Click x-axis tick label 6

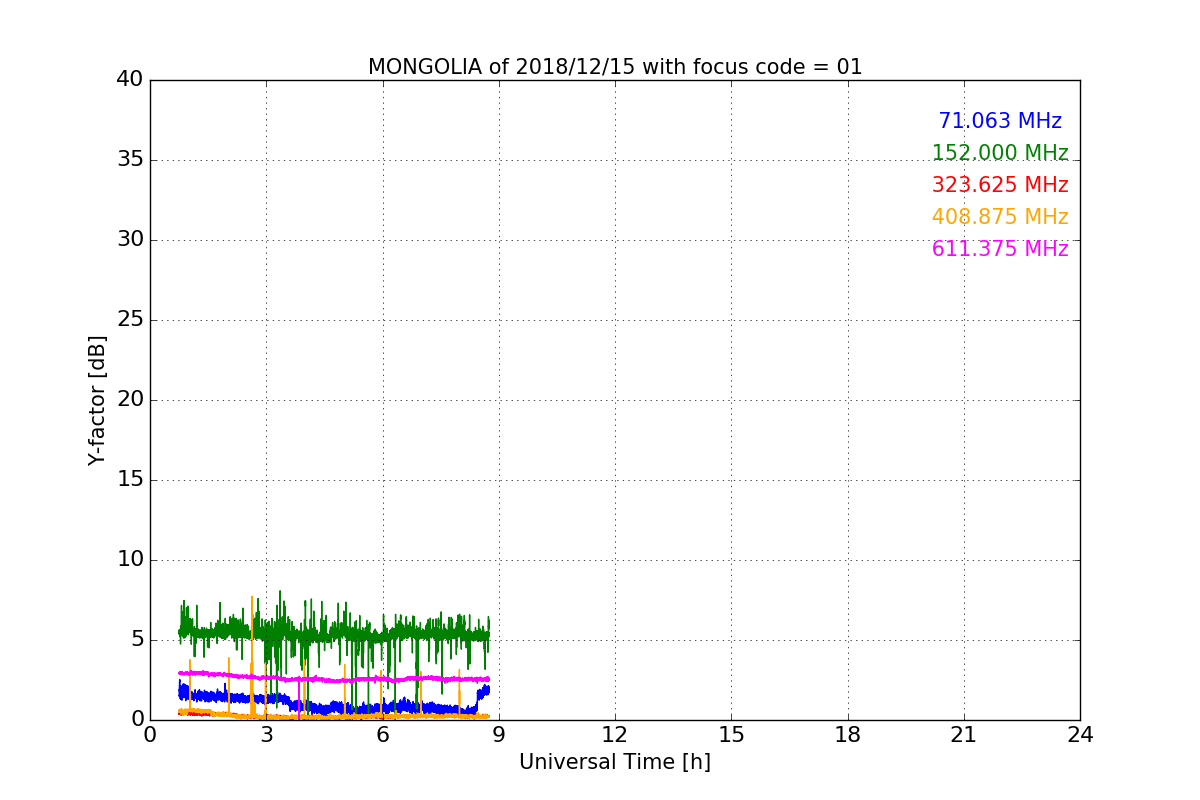[x=383, y=735]
